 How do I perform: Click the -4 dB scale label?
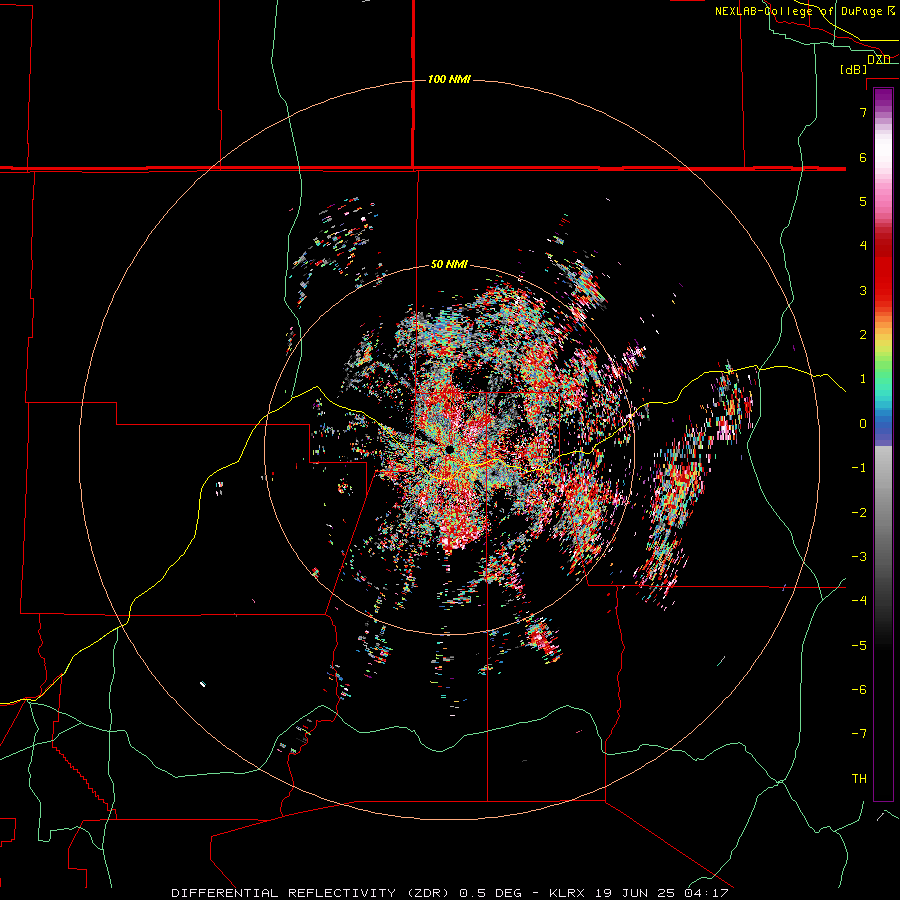pyautogui.click(x=859, y=601)
